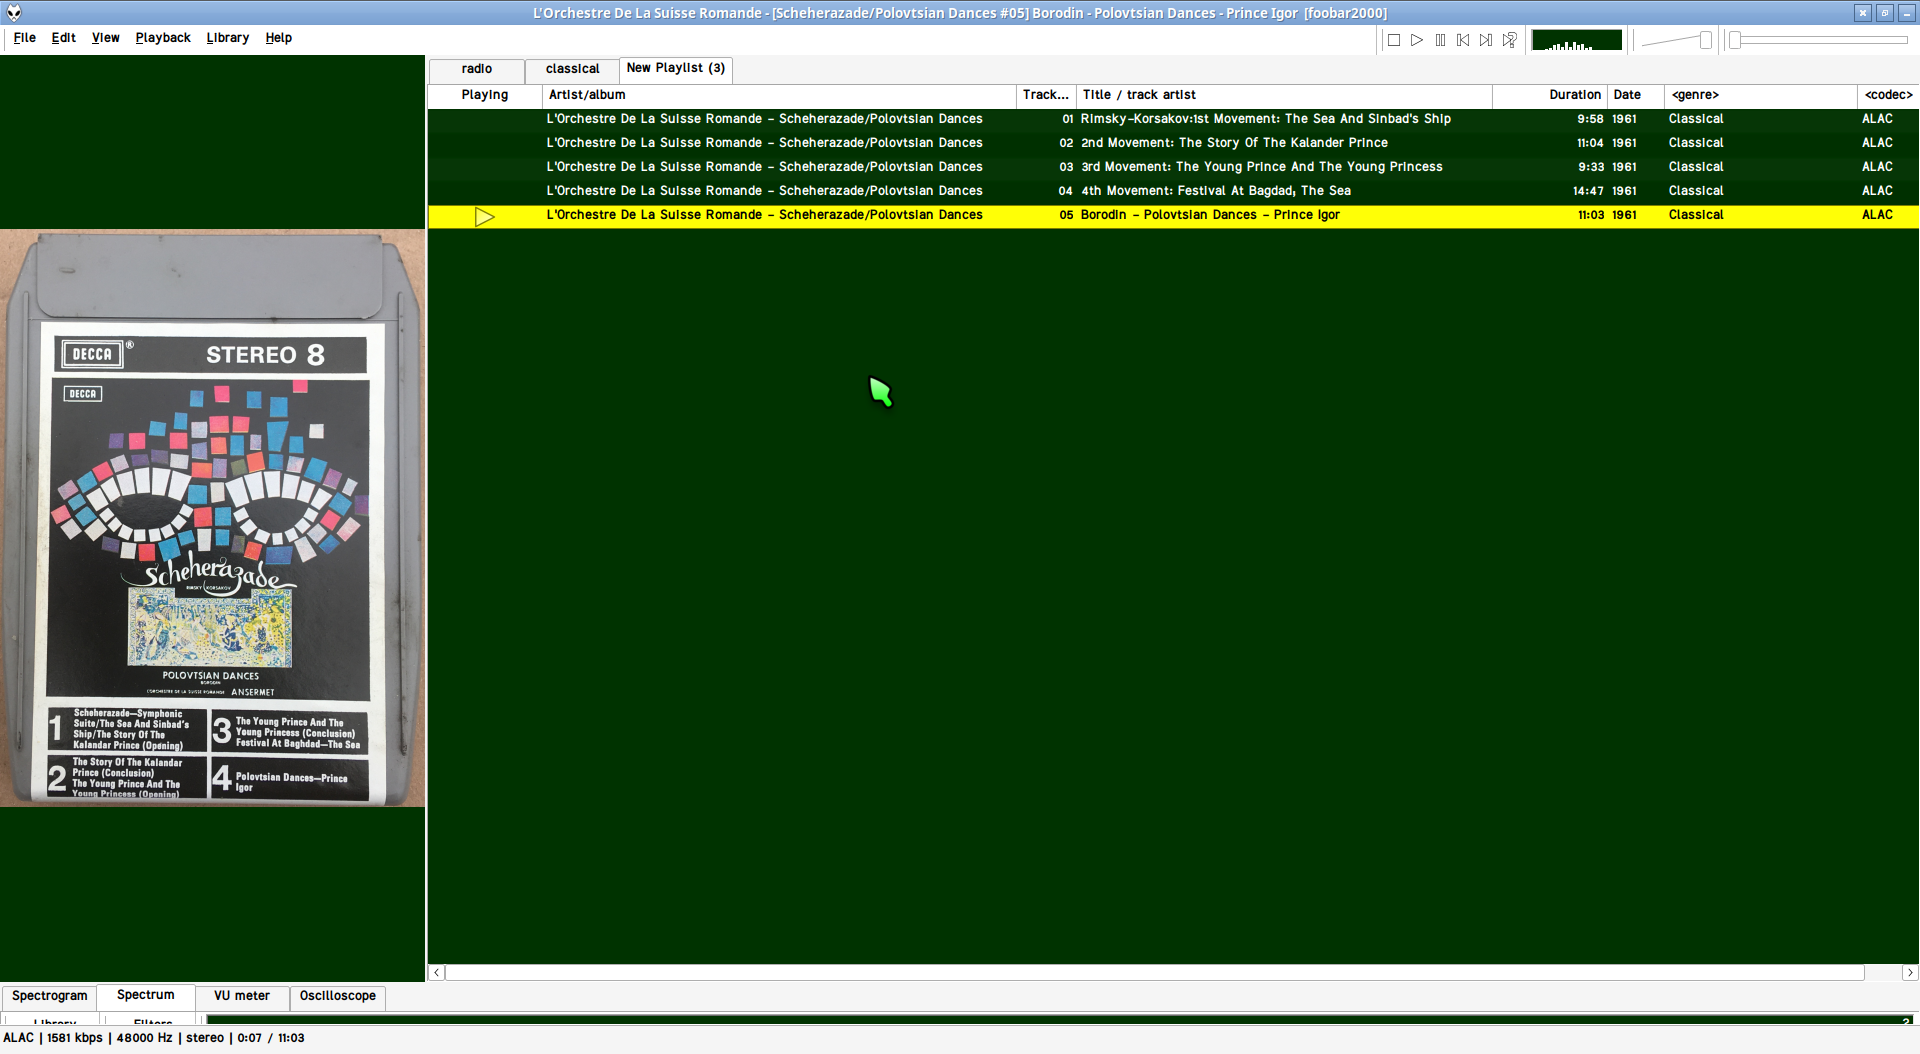Select track 04 Festival At Bagdad
Image resolution: width=1920 pixels, height=1054 pixels.
pos(1173,191)
